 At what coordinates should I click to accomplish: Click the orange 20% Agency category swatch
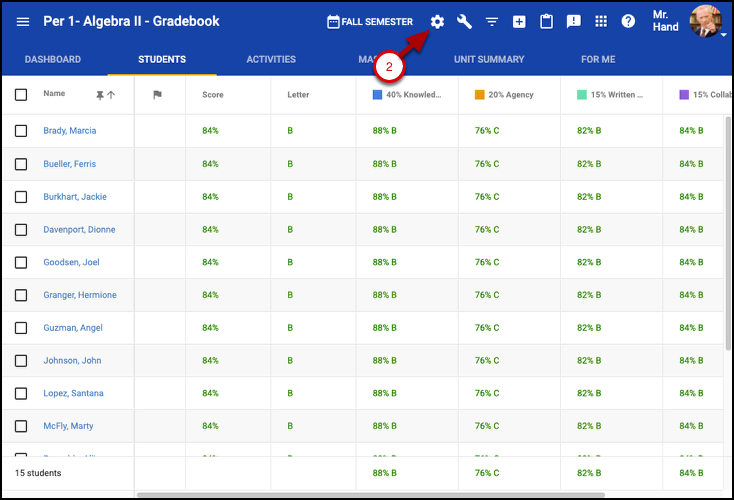coord(480,95)
